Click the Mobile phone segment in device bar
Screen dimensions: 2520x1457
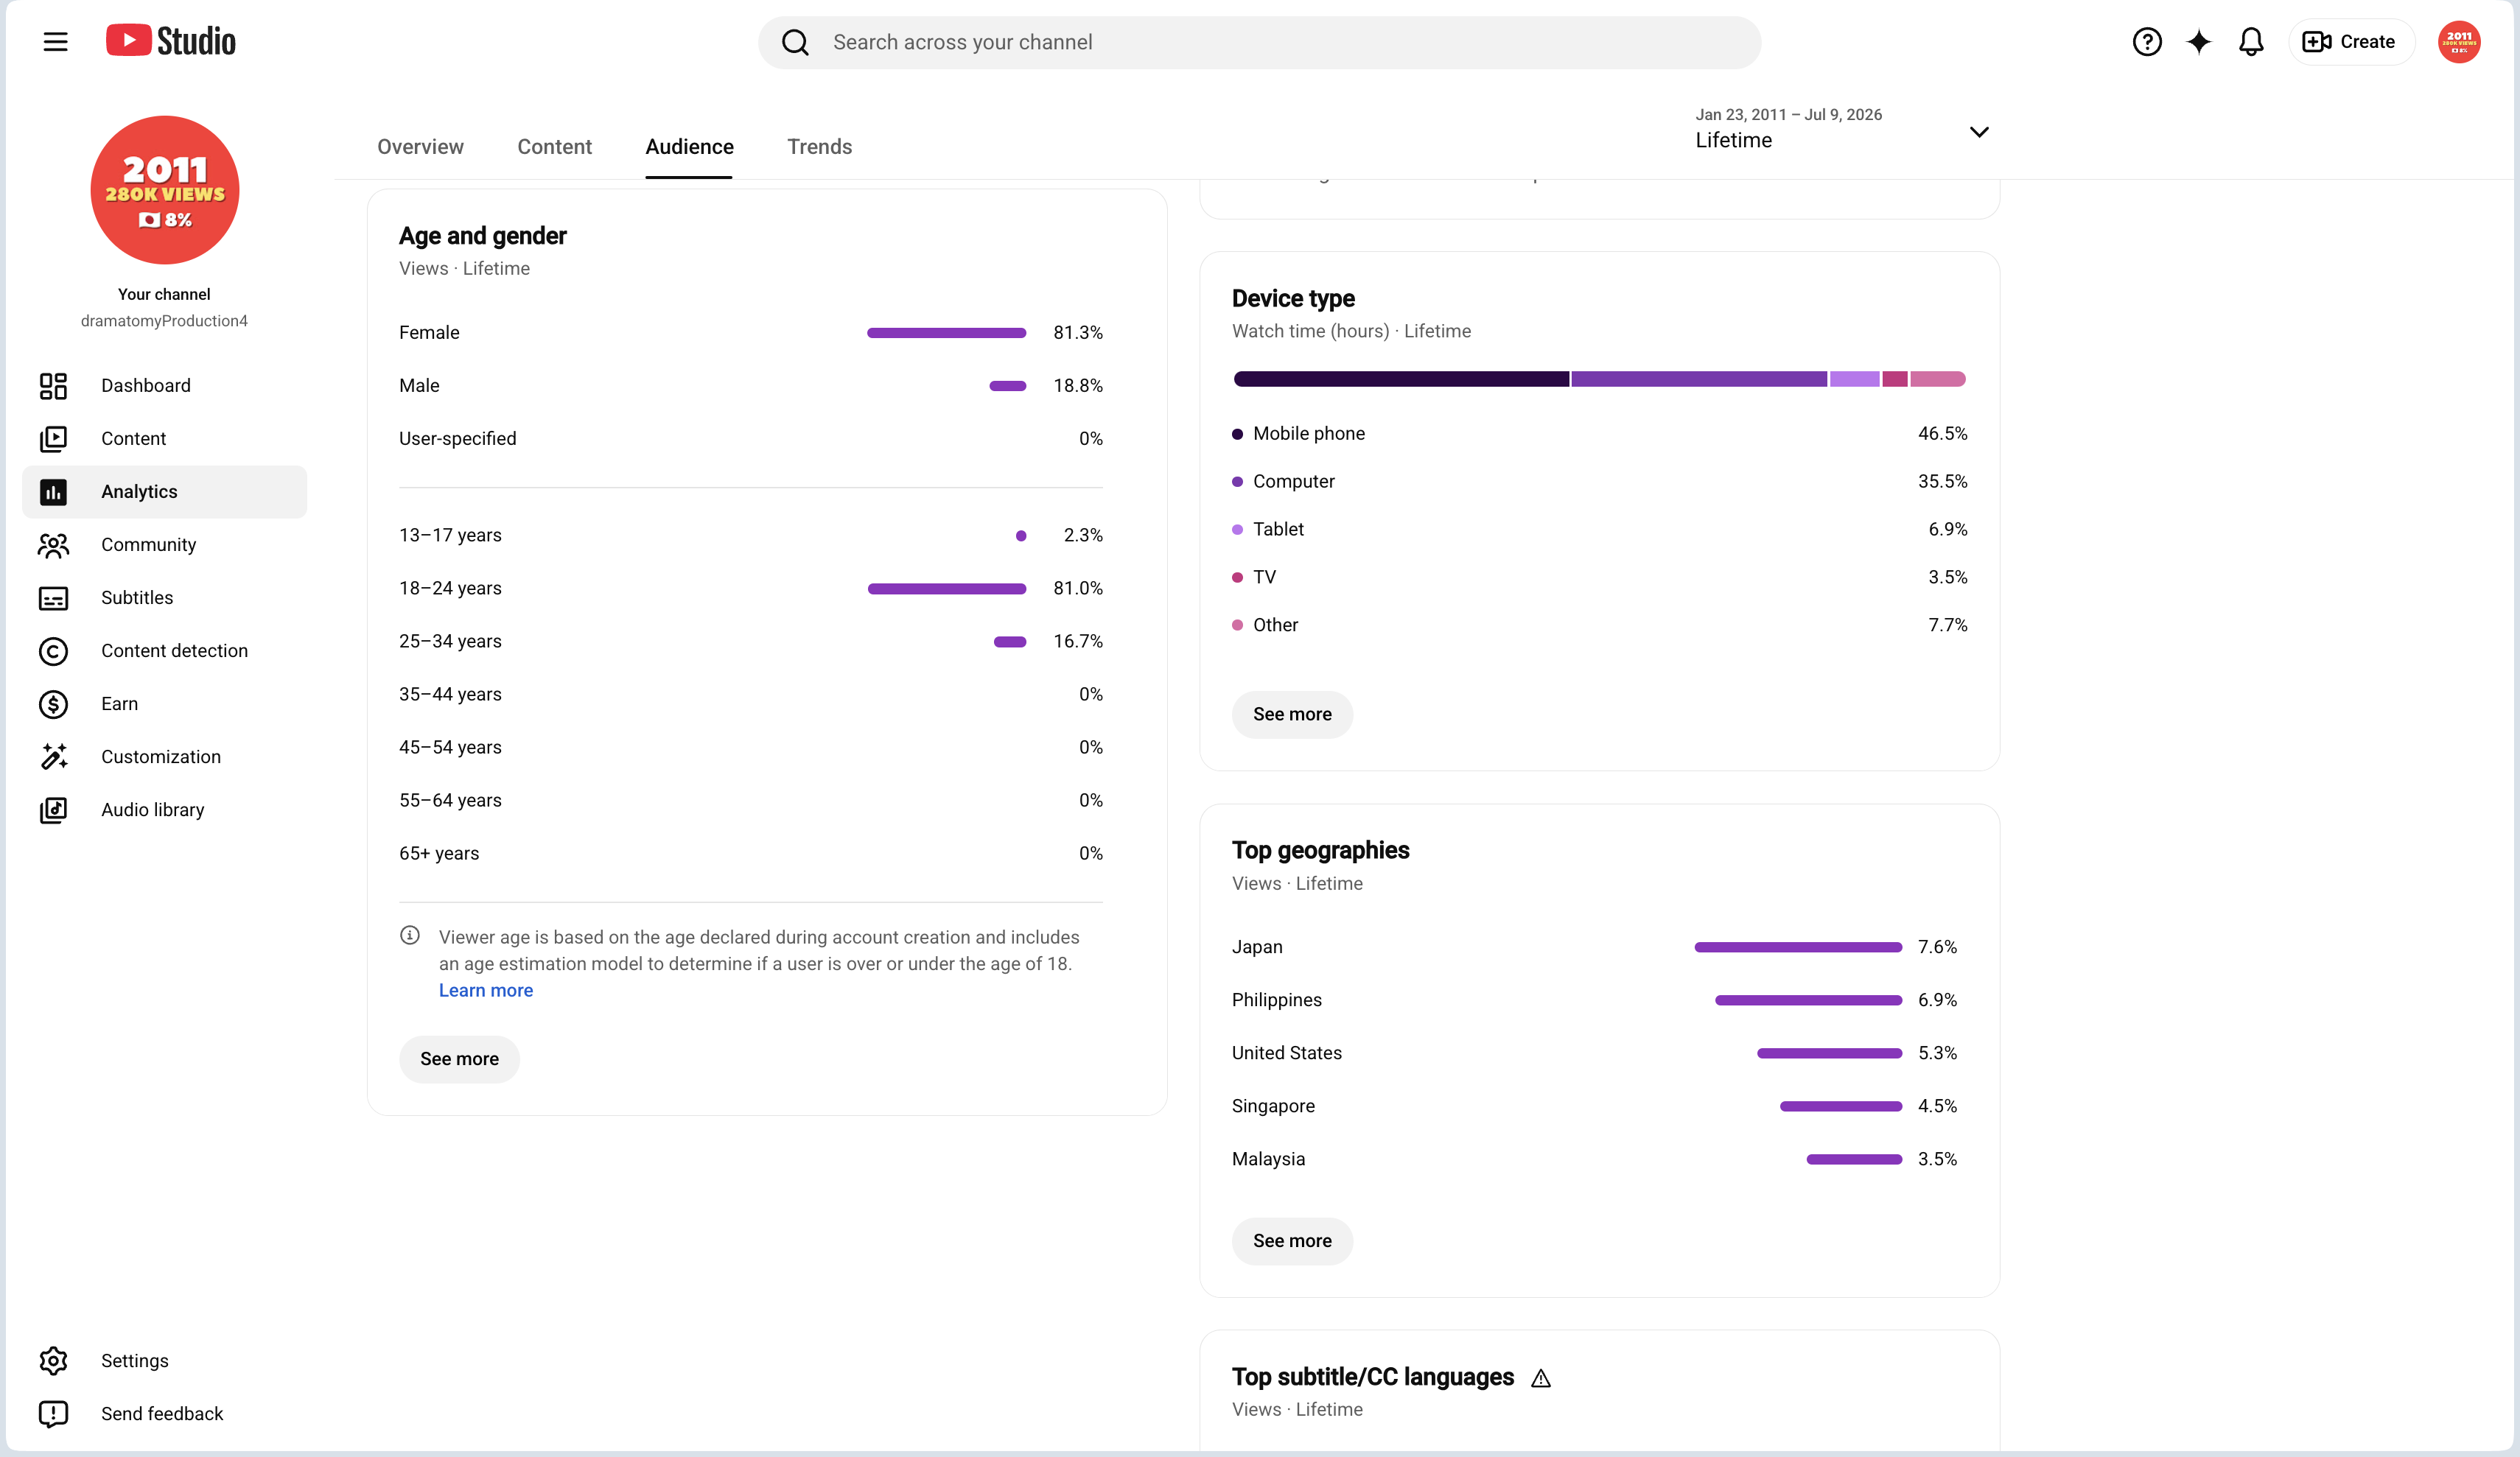click(x=1401, y=379)
